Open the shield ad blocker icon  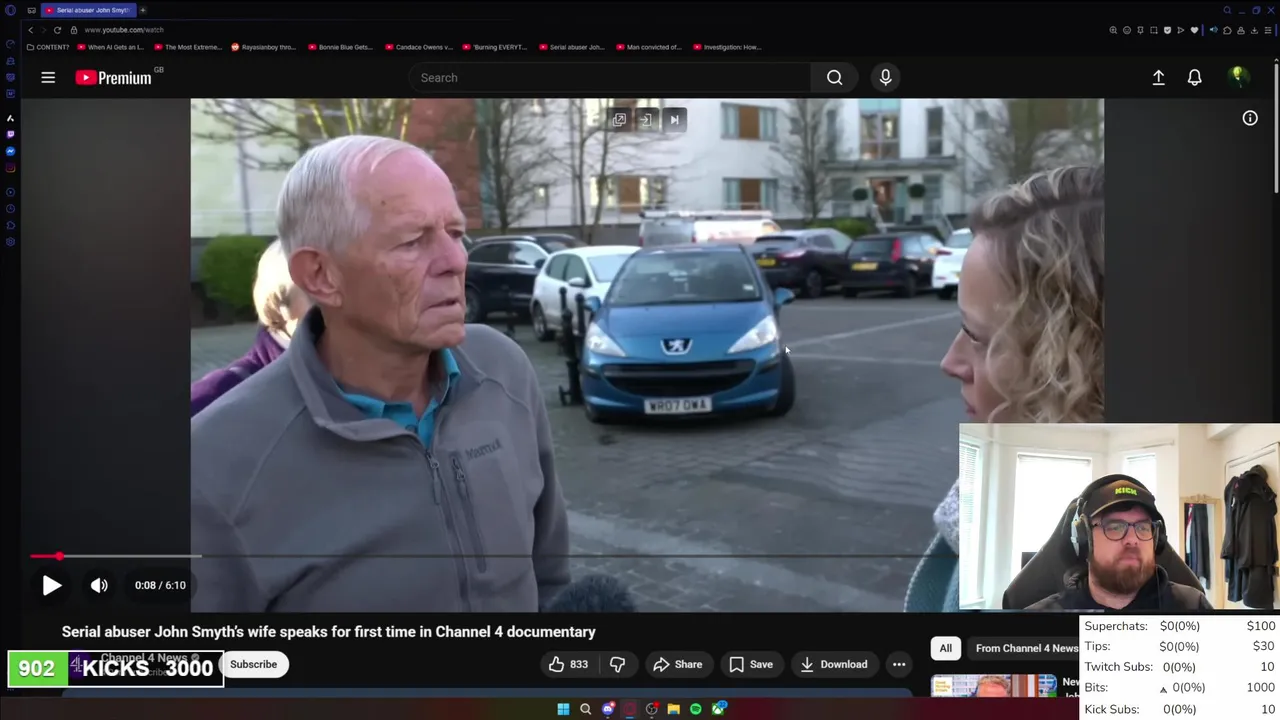pyautogui.click(x=1167, y=30)
